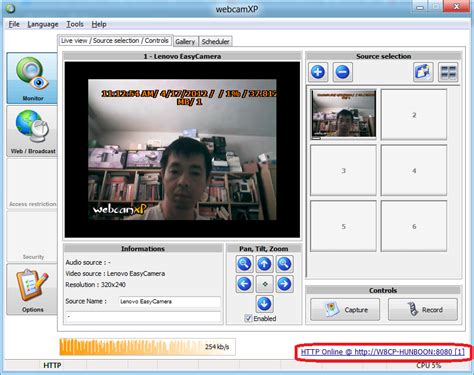Screen dimensions: 474x375
Task: Switch the source grid layout icon
Action: pyautogui.click(x=448, y=72)
